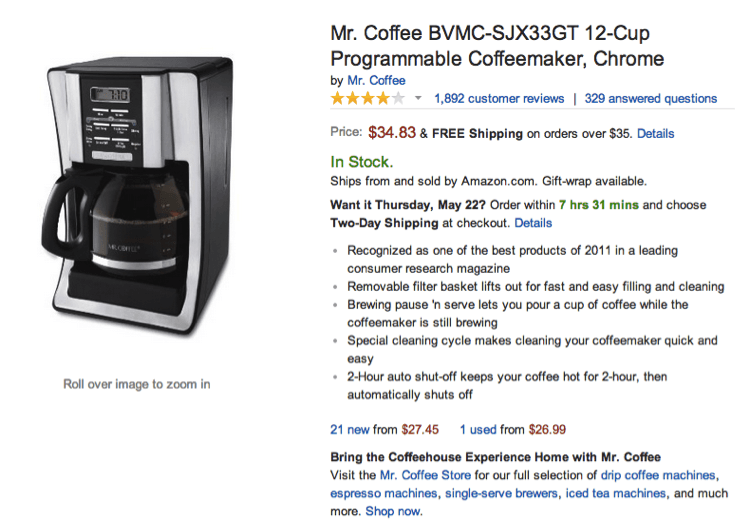Open espresso machines link
The width and height of the screenshot is (750, 523).
tap(384, 493)
